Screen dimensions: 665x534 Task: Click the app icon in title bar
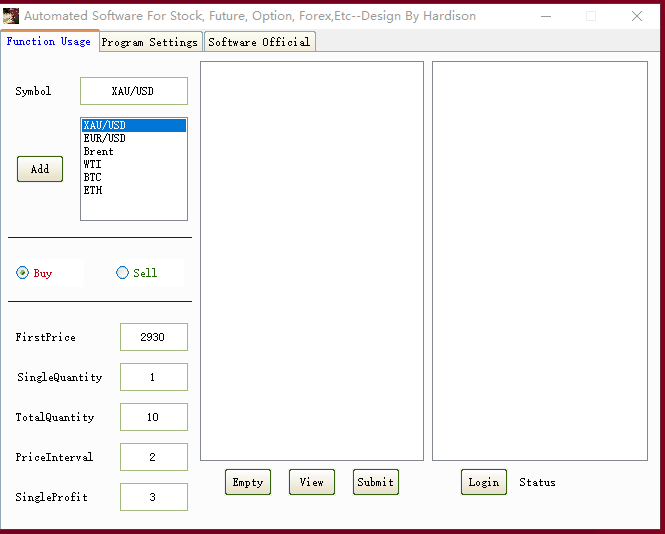[x=12, y=16]
